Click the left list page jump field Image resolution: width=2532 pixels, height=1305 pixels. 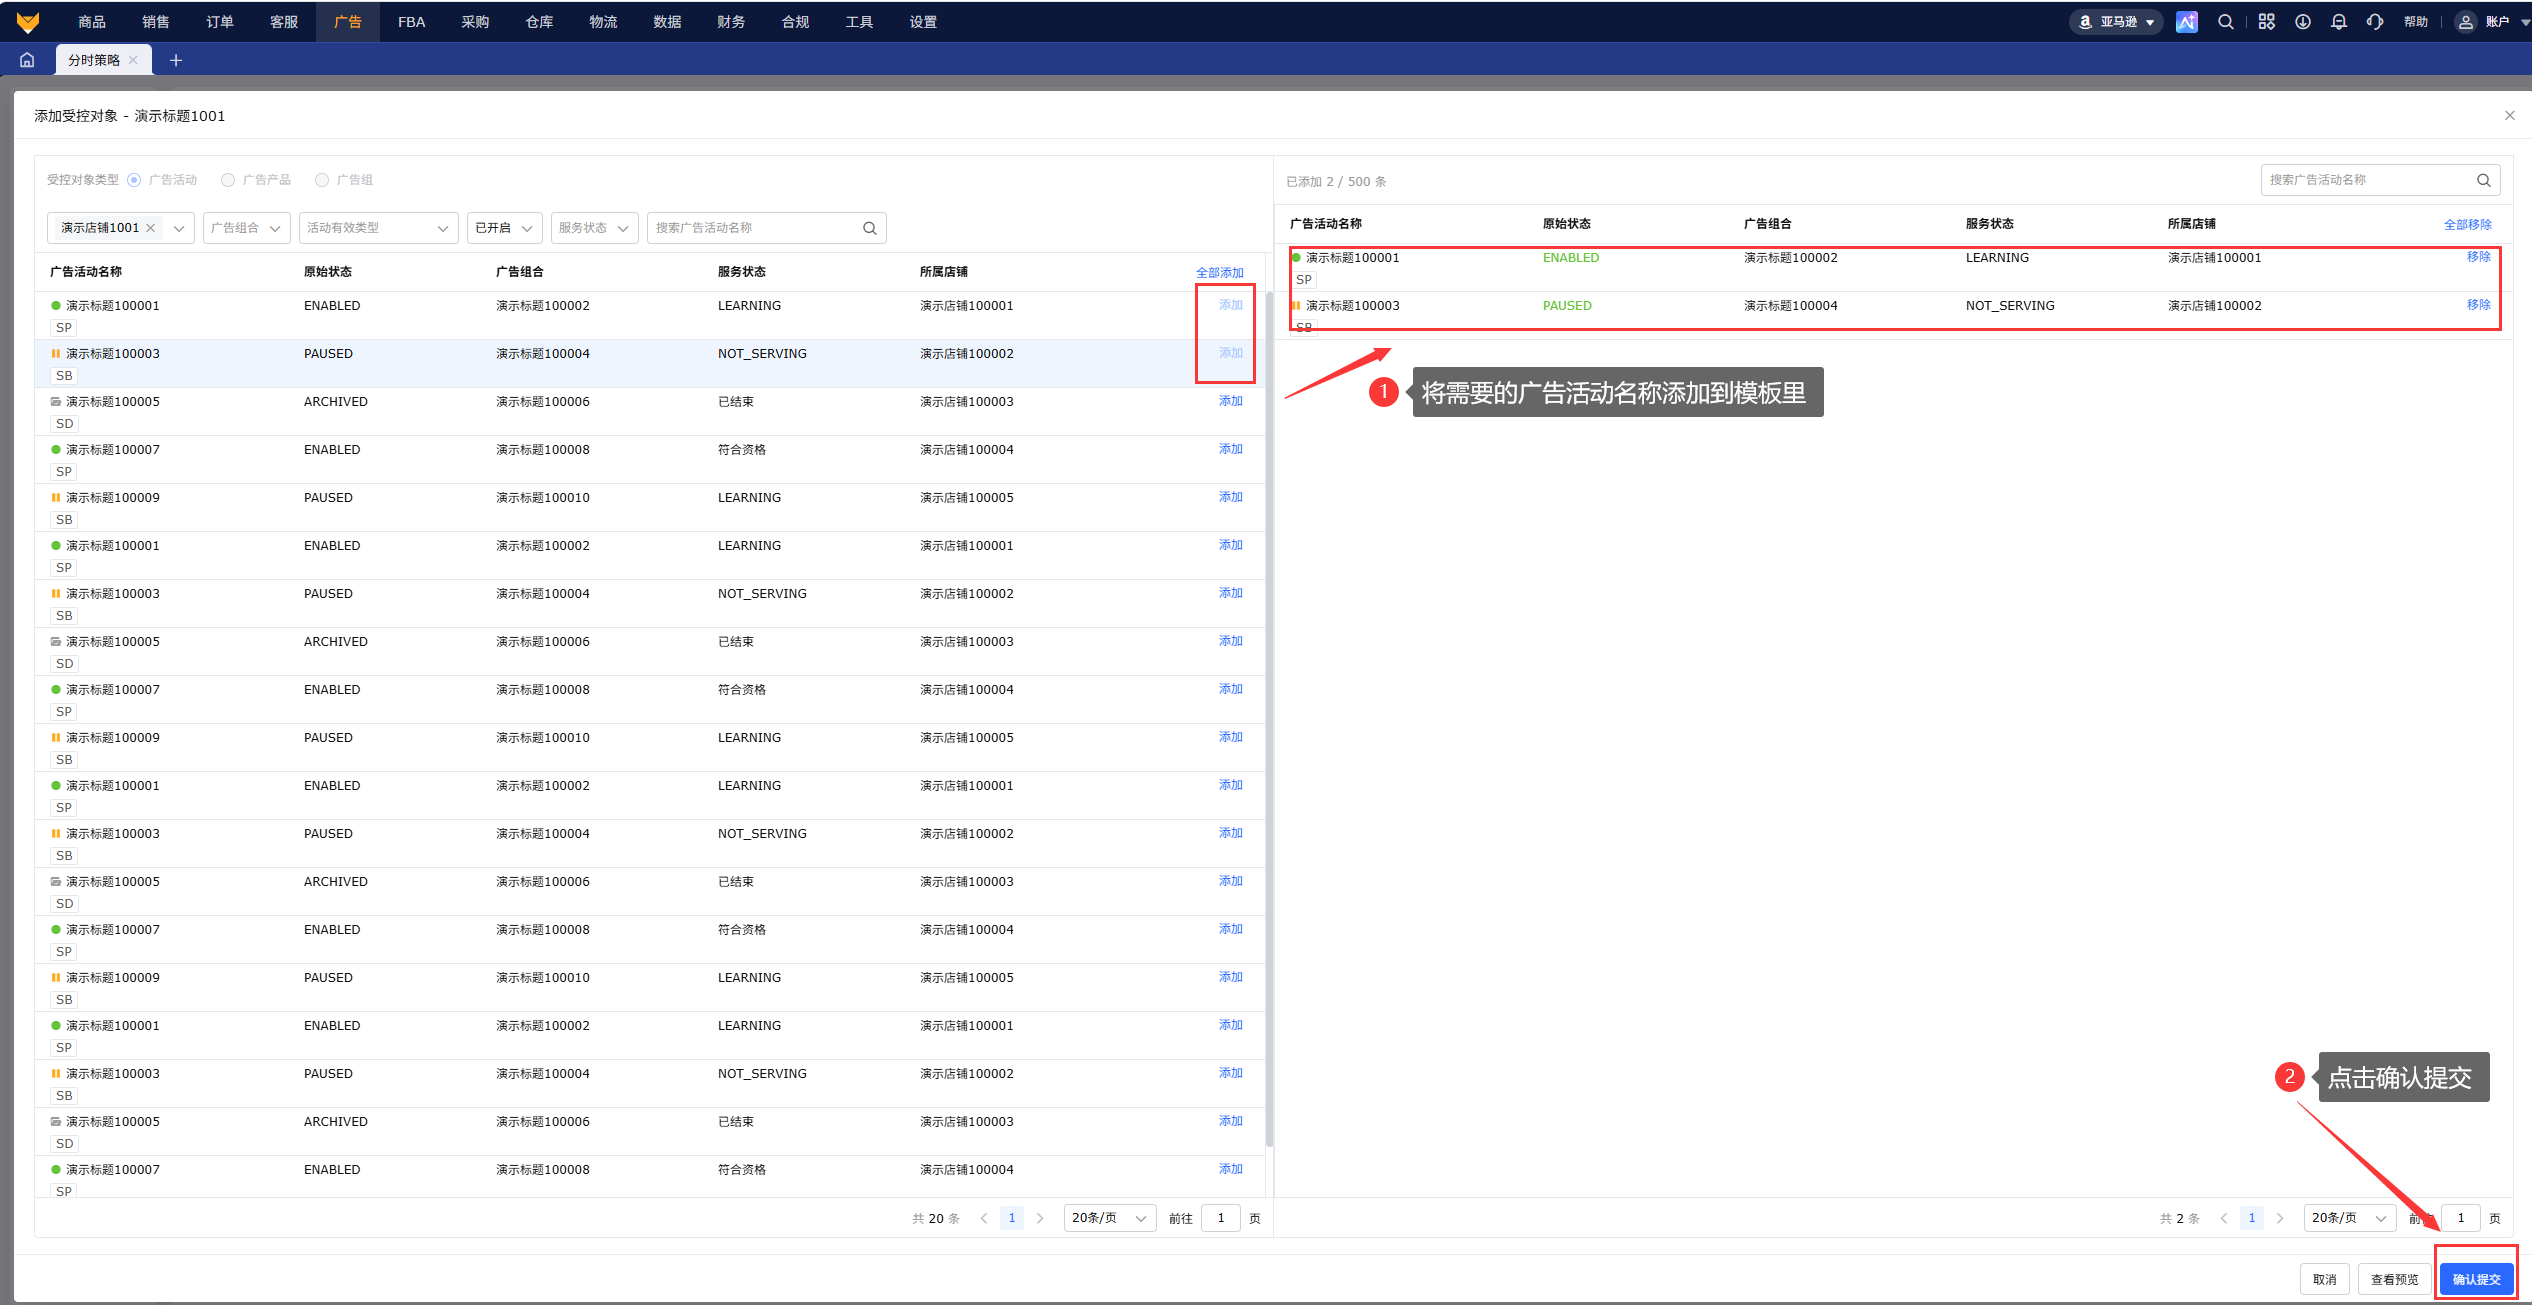tap(1221, 1218)
